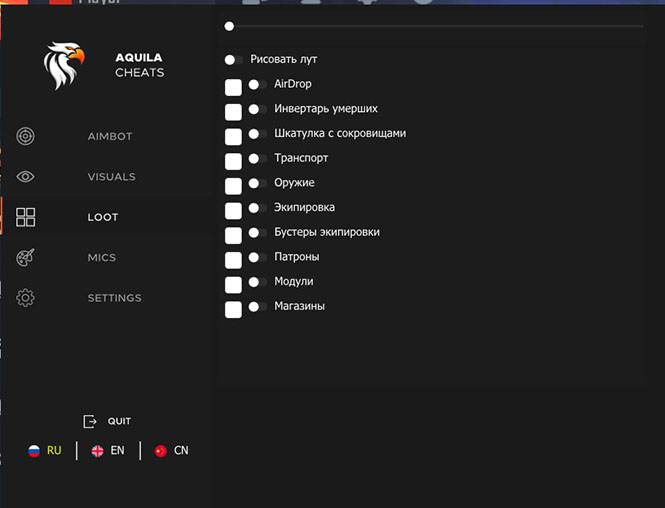This screenshot has width=665, height=508.
Task: Open the white swatch next to Магазины
Action: 233,309
